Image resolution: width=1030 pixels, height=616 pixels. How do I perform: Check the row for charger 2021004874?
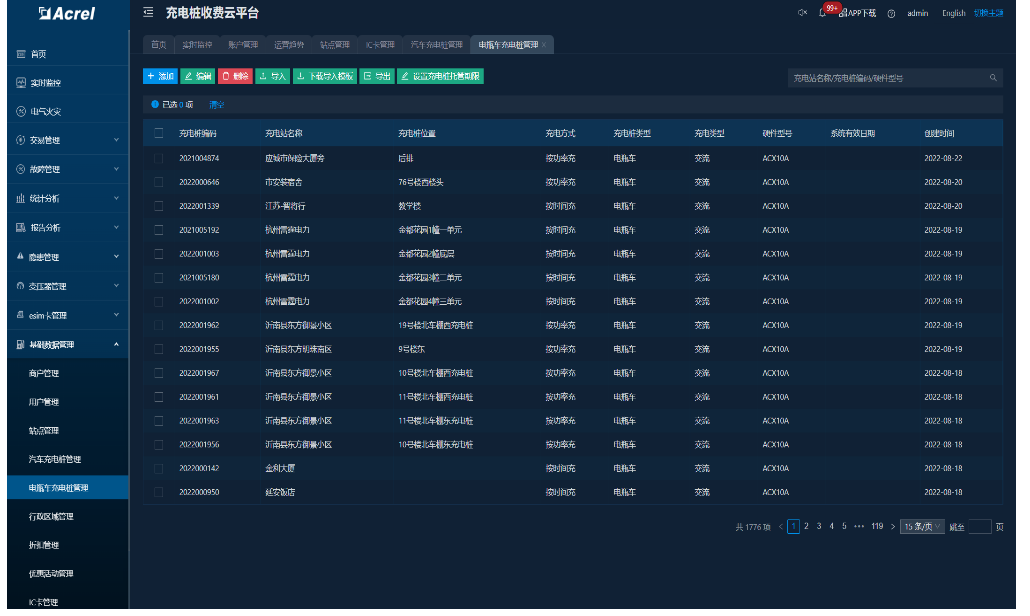(x=159, y=158)
